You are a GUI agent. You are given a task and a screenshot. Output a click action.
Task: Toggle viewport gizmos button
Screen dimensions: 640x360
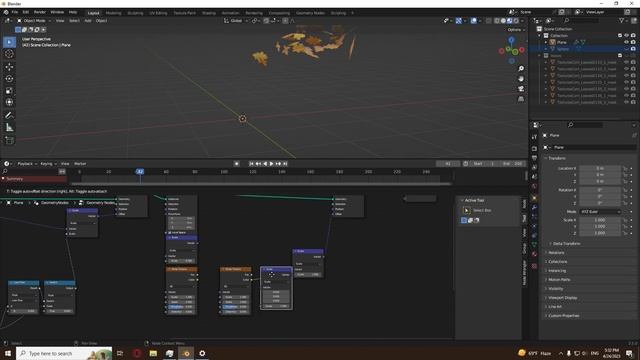click(459, 20)
